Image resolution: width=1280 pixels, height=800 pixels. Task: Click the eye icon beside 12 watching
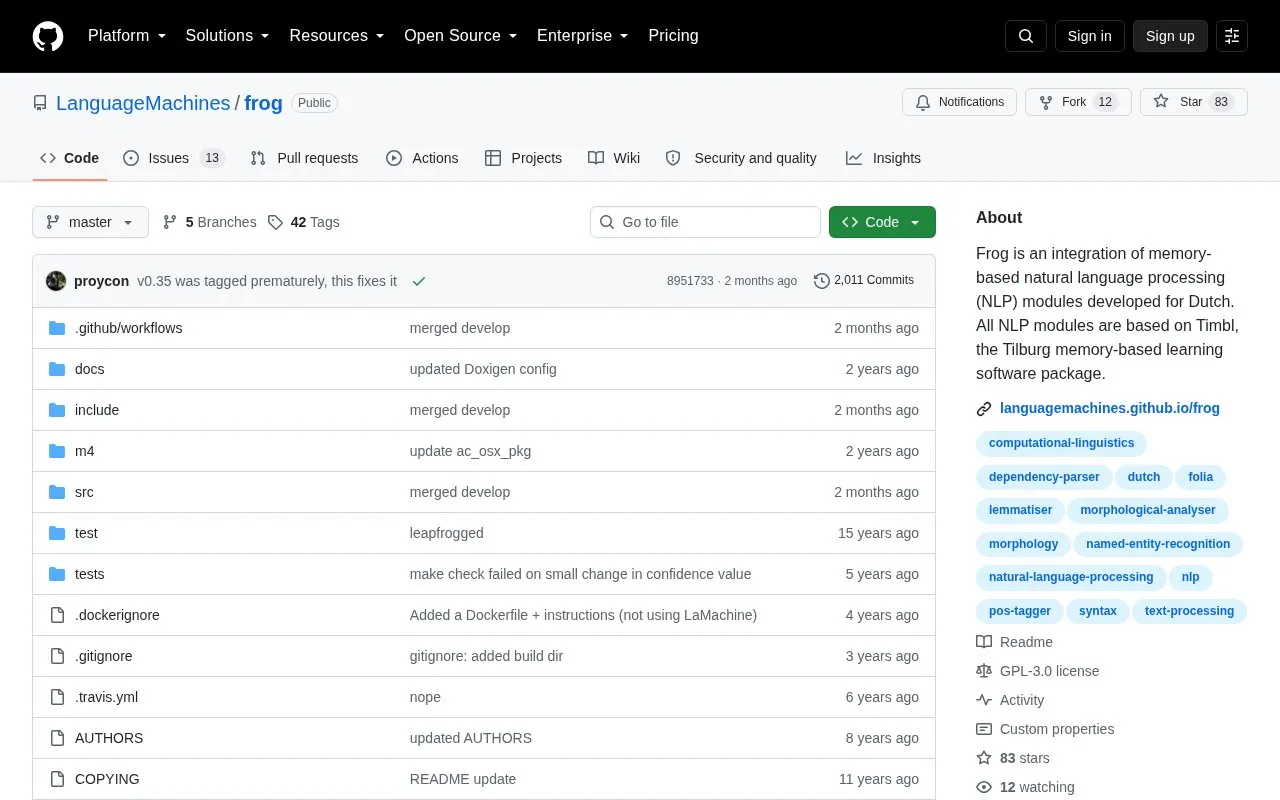coord(984,787)
